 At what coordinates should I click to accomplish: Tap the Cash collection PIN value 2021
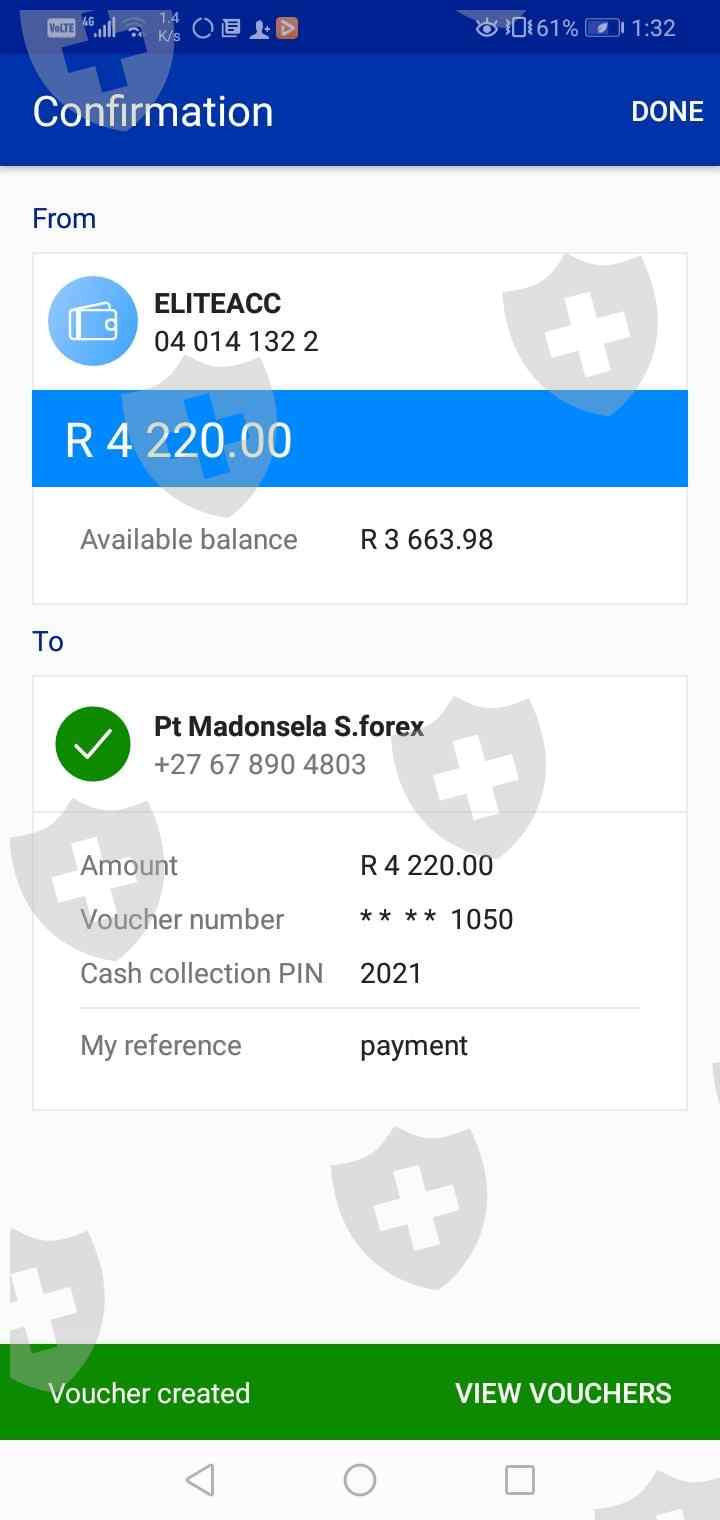(x=391, y=973)
